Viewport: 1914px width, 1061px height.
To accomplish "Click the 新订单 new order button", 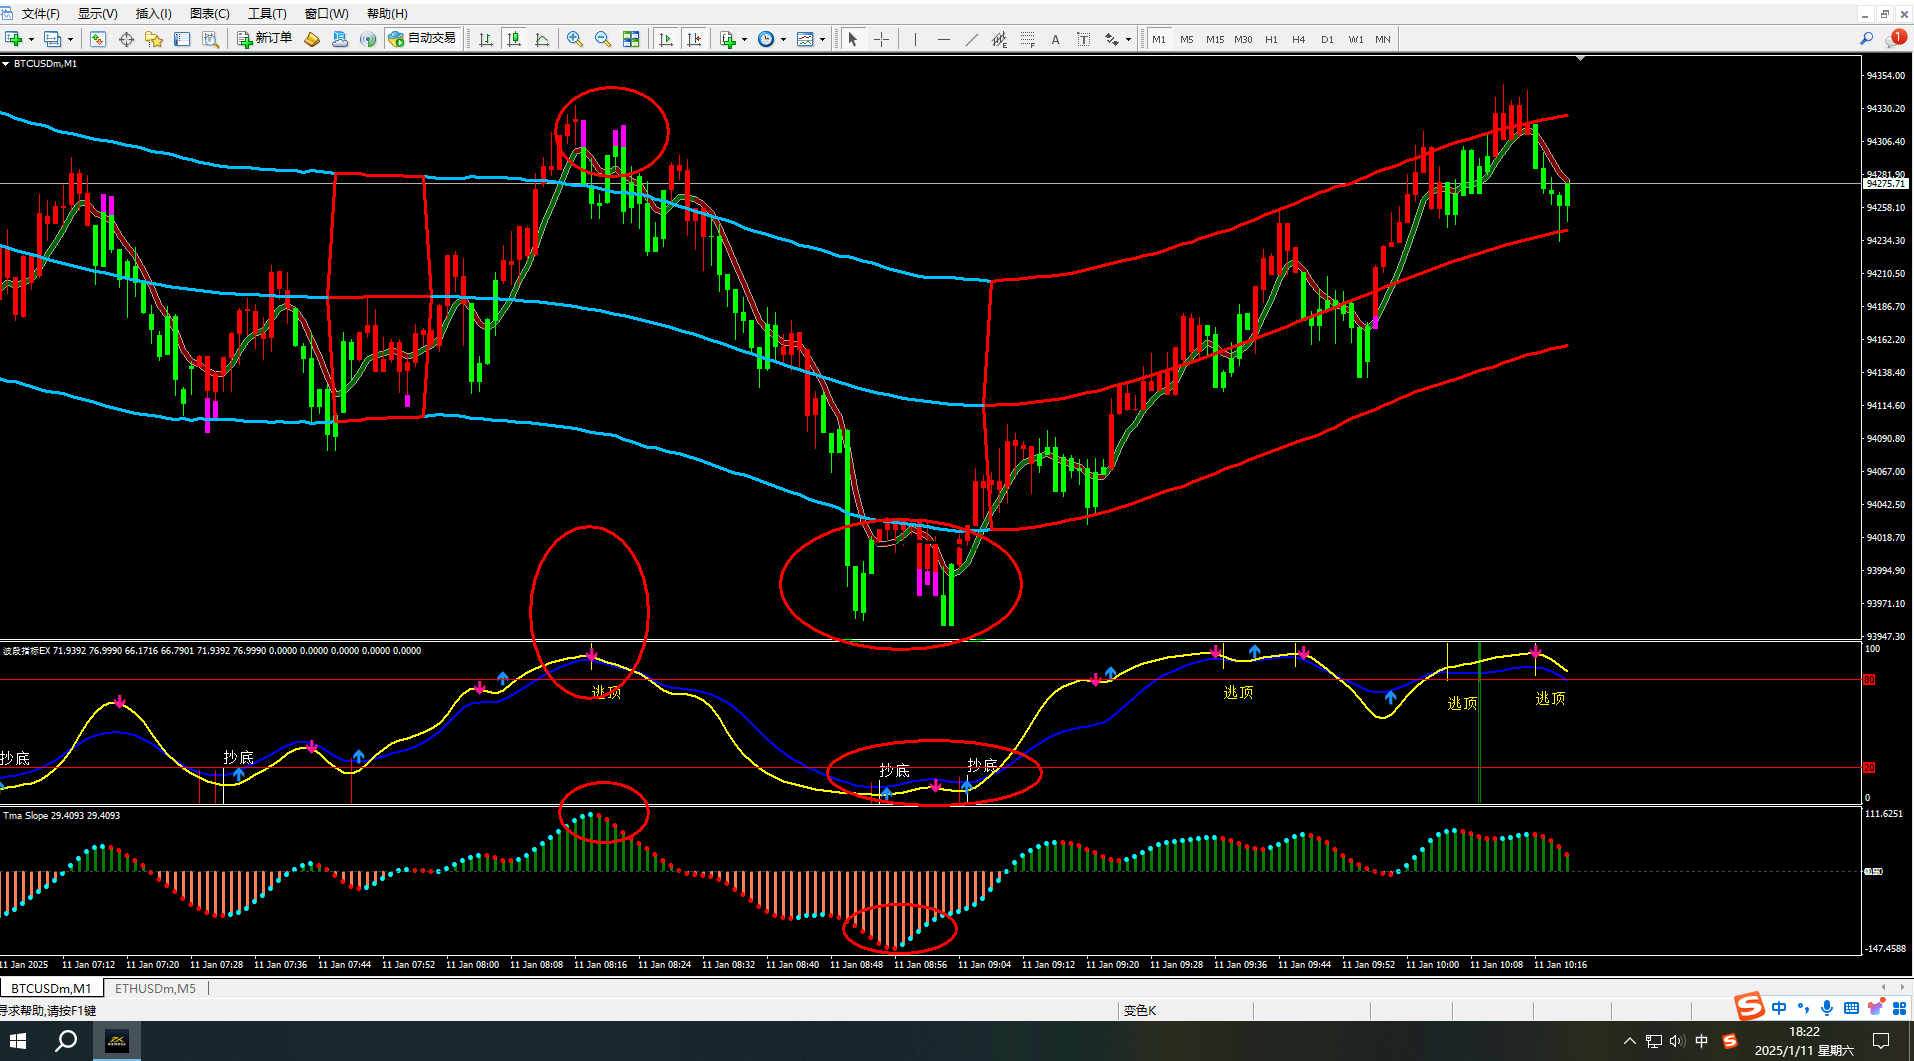I will (x=265, y=39).
